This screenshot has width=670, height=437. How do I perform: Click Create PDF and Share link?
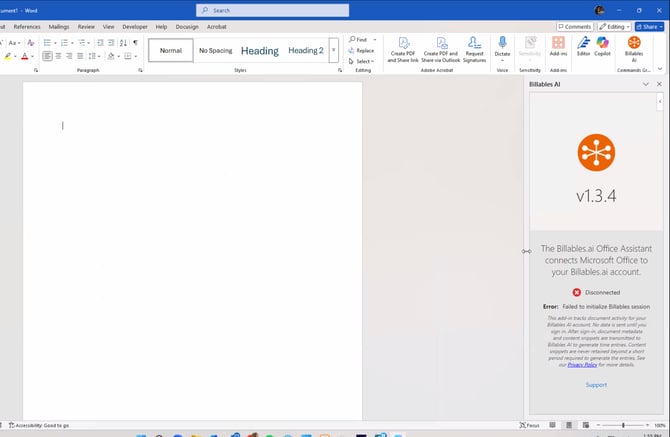403,49
